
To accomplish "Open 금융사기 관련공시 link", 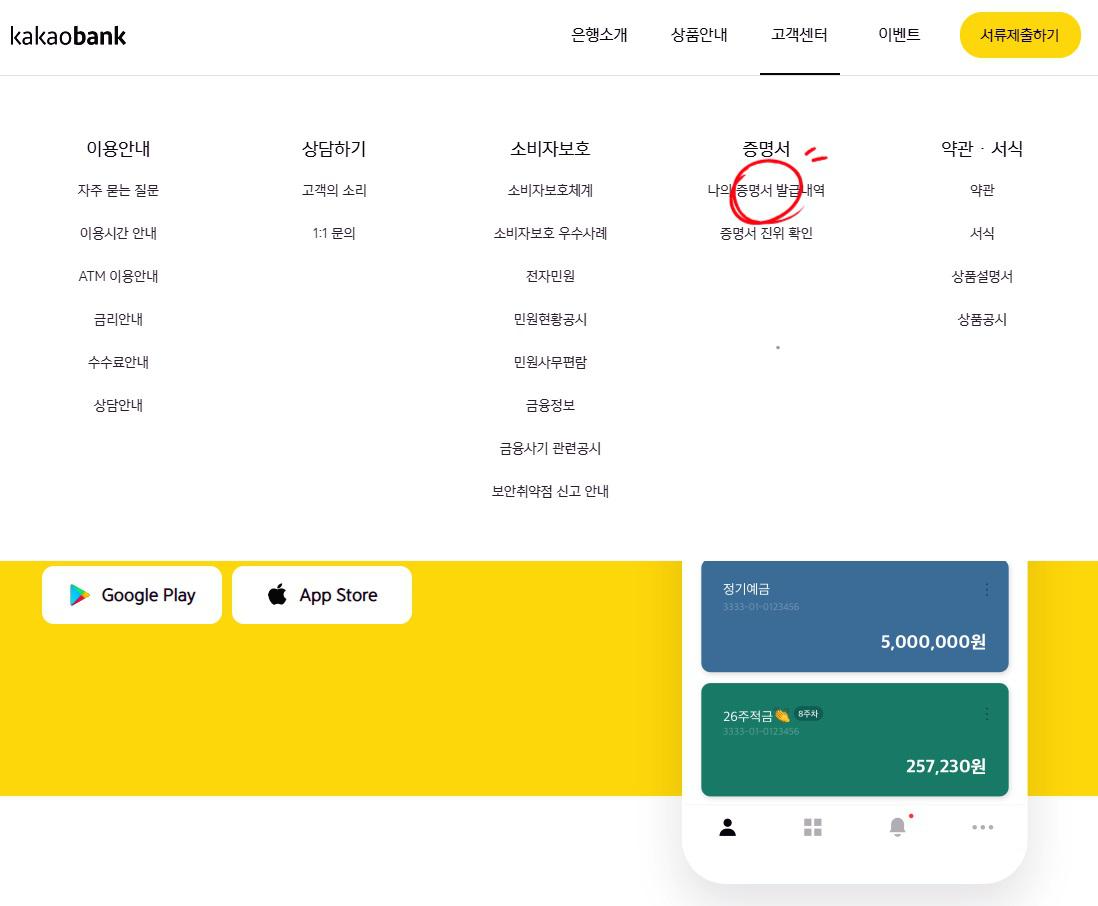I will 550,448.
